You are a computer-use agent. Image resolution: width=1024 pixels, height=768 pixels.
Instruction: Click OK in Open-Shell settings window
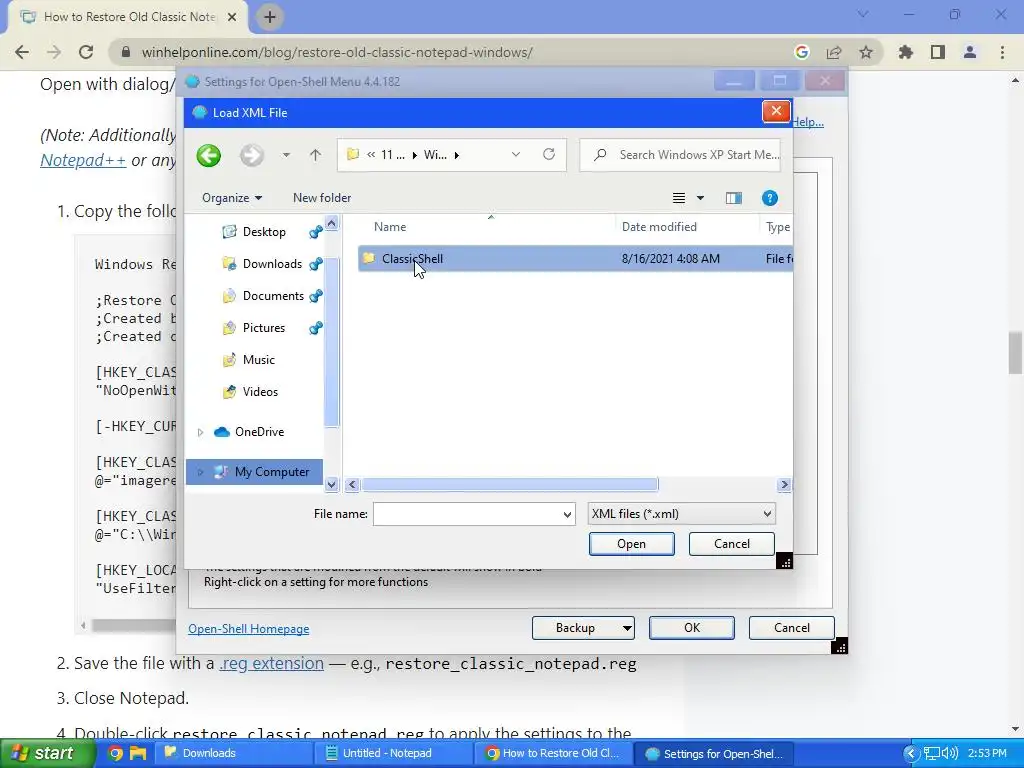[692, 628]
